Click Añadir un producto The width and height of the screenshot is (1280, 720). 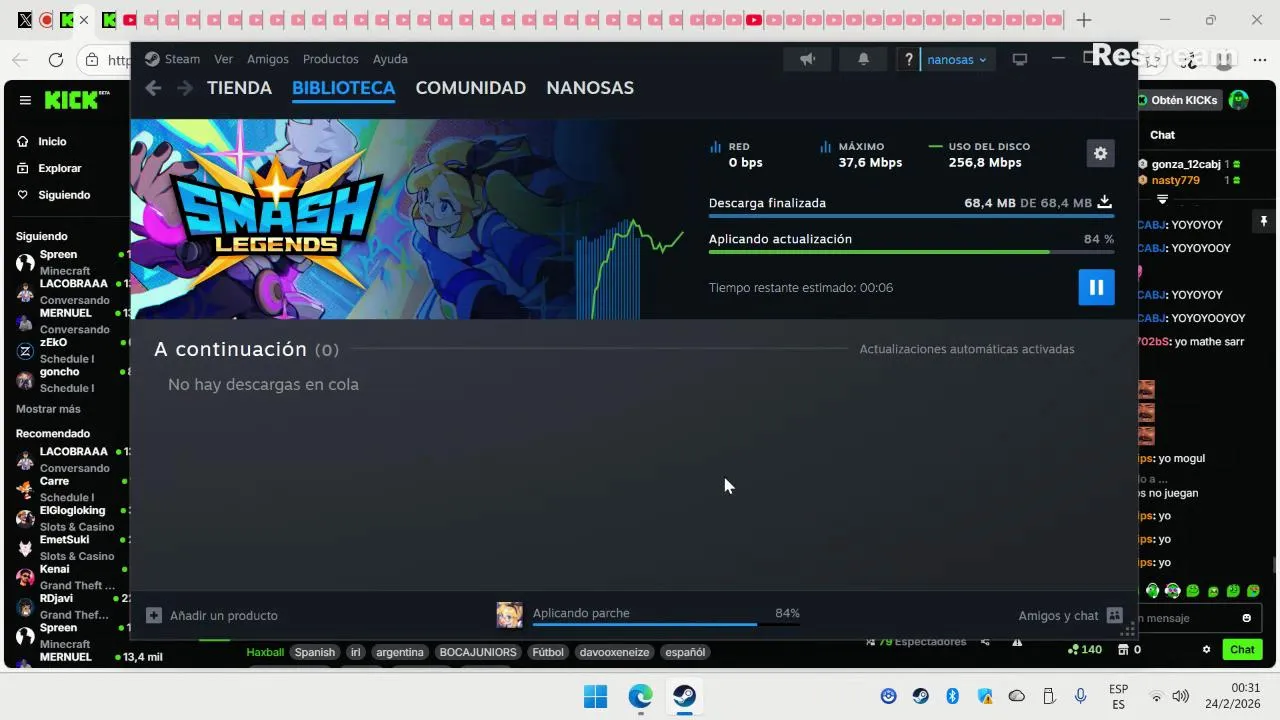pyautogui.click(x=212, y=615)
